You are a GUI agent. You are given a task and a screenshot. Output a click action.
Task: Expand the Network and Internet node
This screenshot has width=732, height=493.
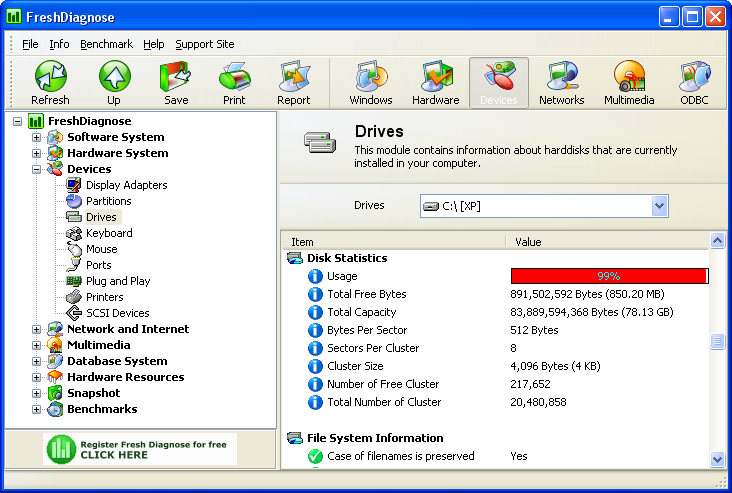pyautogui.click(x=36, y=329)
